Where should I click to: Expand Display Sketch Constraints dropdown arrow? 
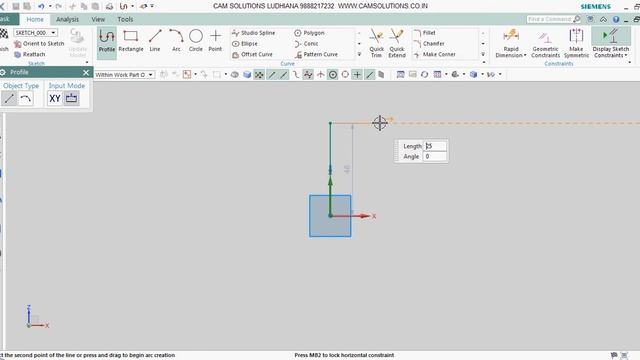(626, 55)
